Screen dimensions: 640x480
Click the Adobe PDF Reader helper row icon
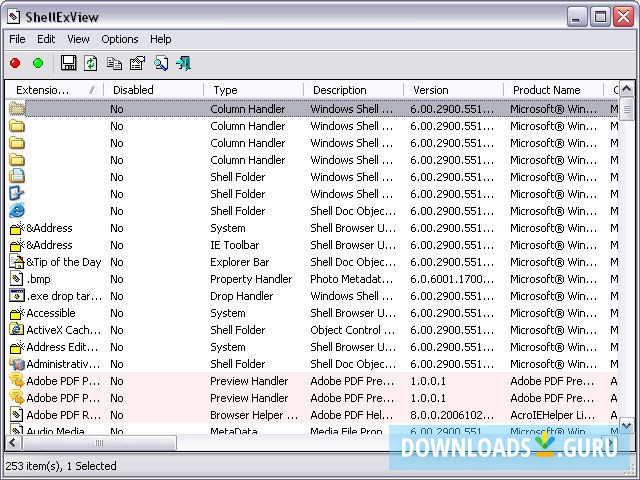tap(17, 415)
